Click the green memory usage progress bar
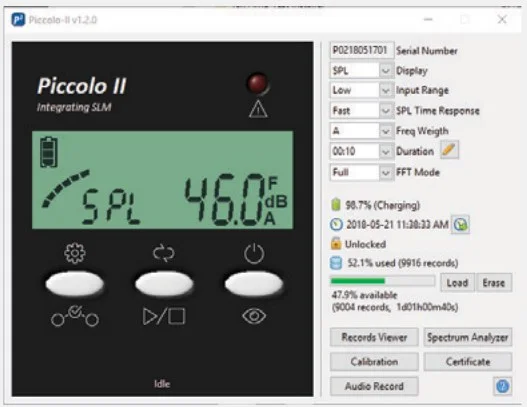The width and height of the screenshot is (527, 407). 382,281
